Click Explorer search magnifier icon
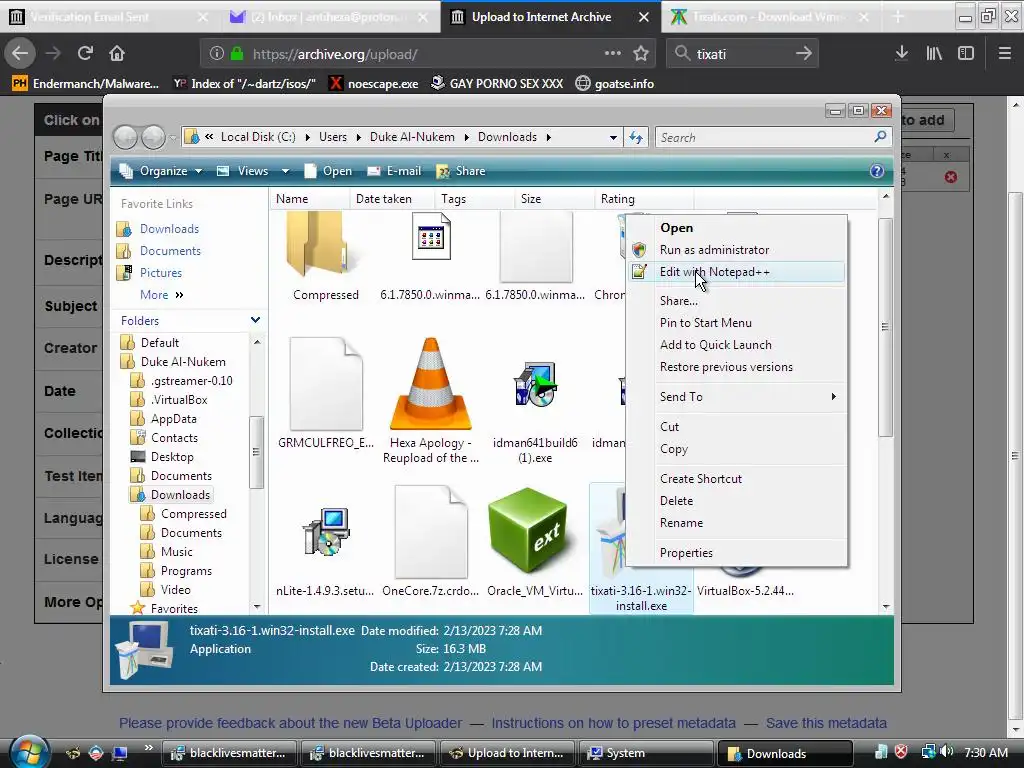Image resolution: width=1024 pixels, height=768 pixels. point(880,136)
